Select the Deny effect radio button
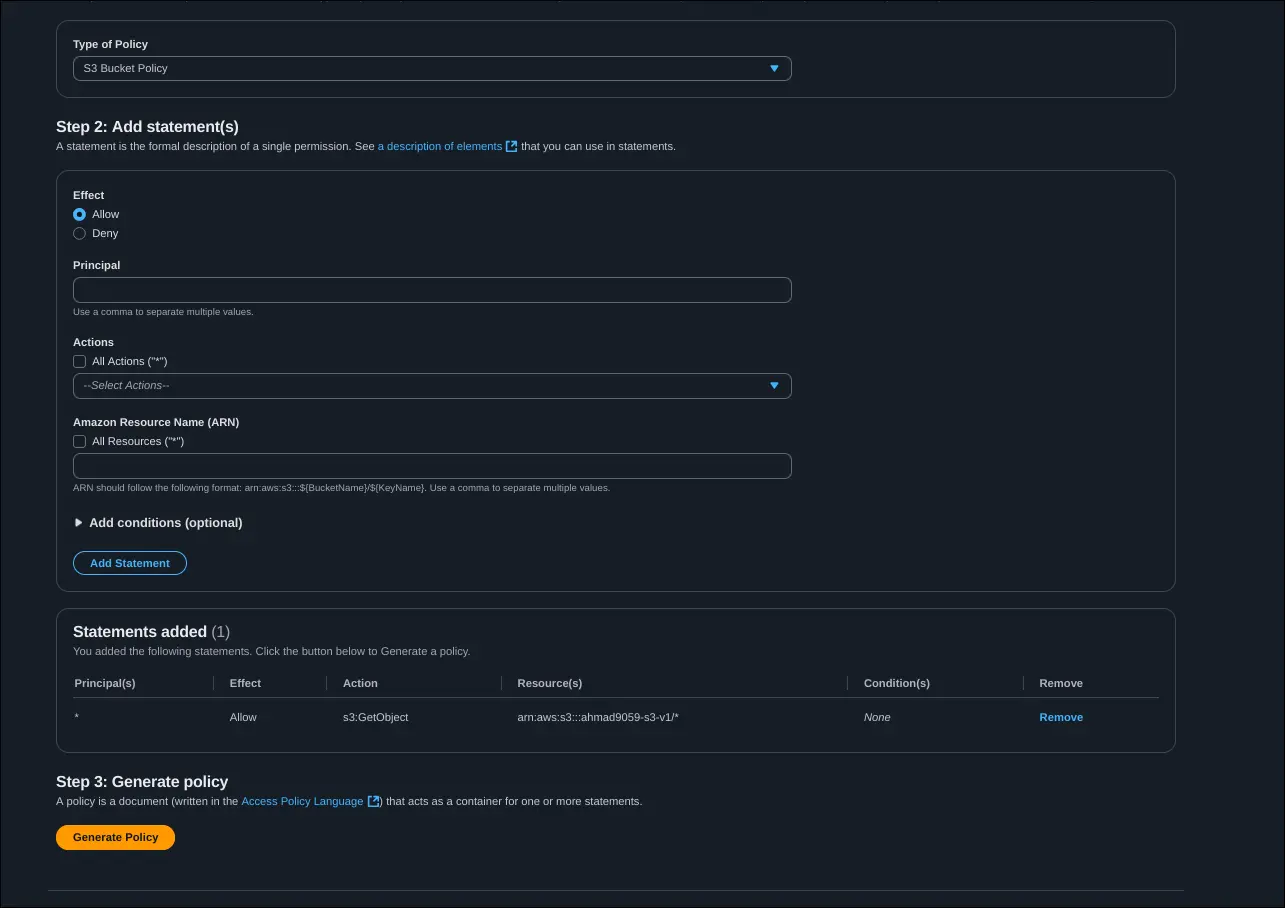Screen dimensions: 1285x908 click(x=80, y=233)
